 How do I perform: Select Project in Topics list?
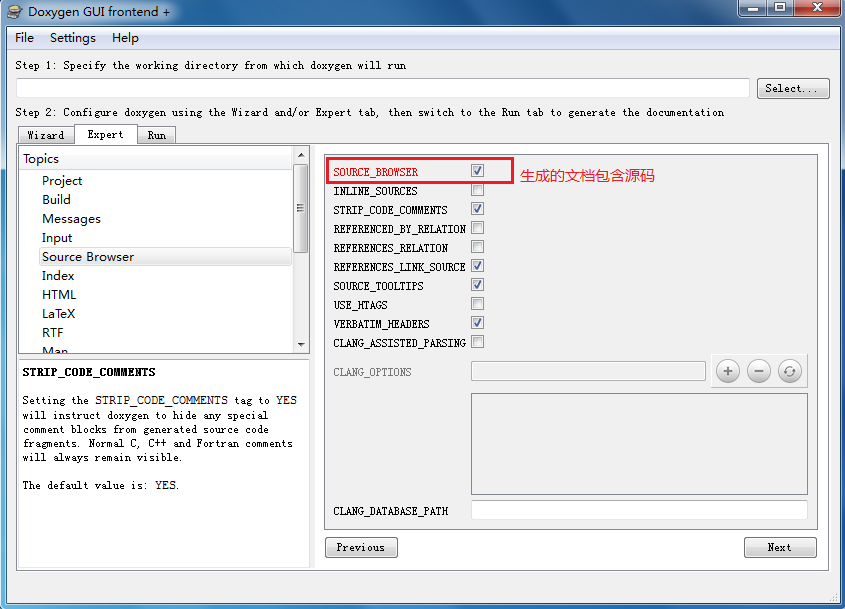(62, 181)
